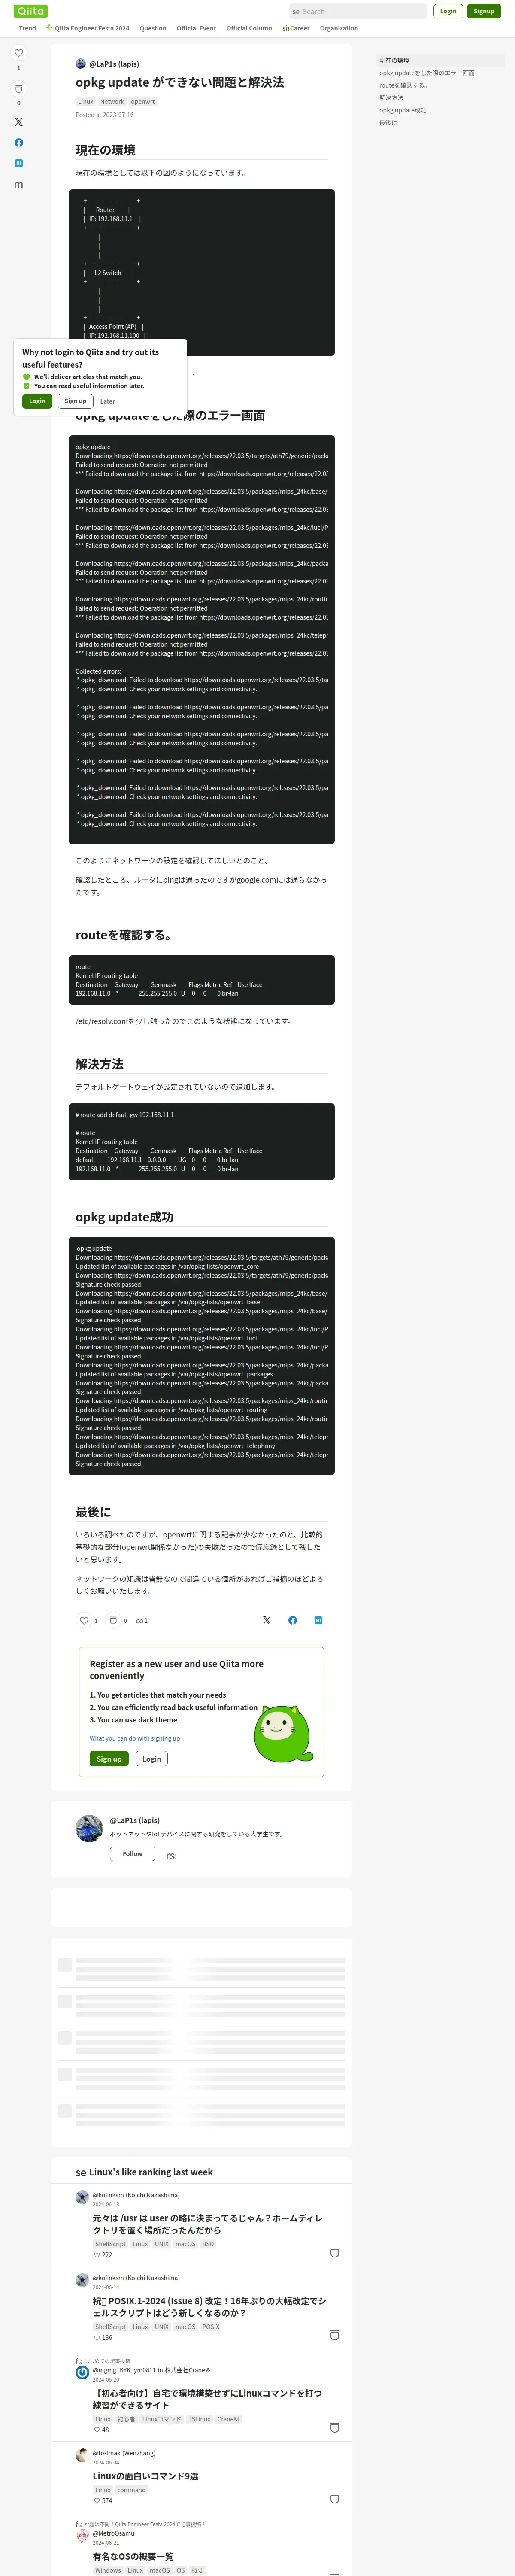Jump to the opkg update error-screen section in the table of contents
Screen dimensions: 515x2576
tap(427, 73)
